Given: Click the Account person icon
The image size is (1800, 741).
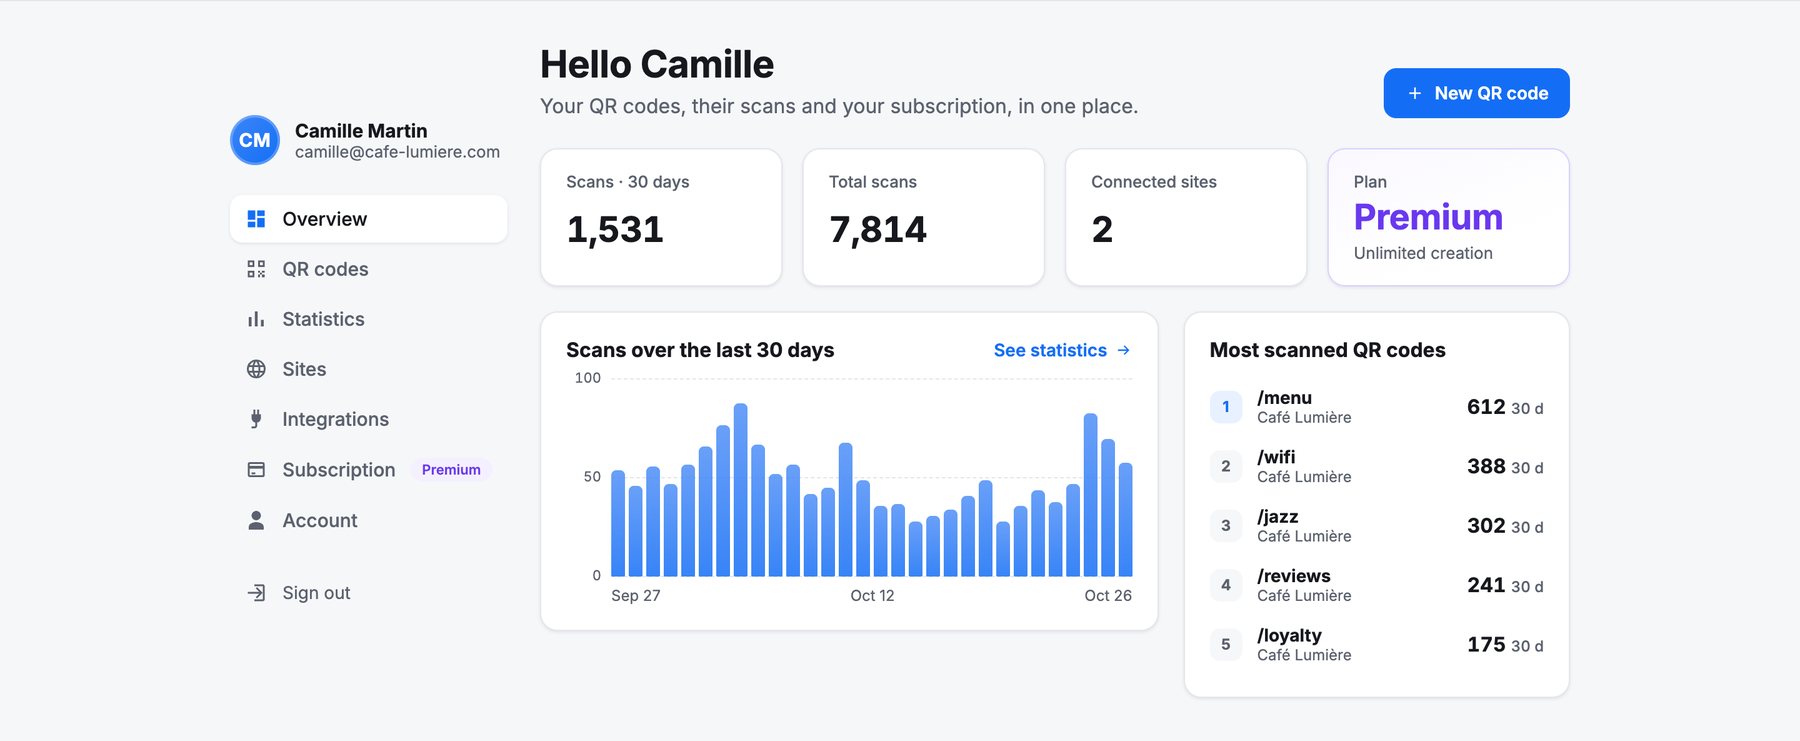Looking at the screenshot, I should (256, 520).
